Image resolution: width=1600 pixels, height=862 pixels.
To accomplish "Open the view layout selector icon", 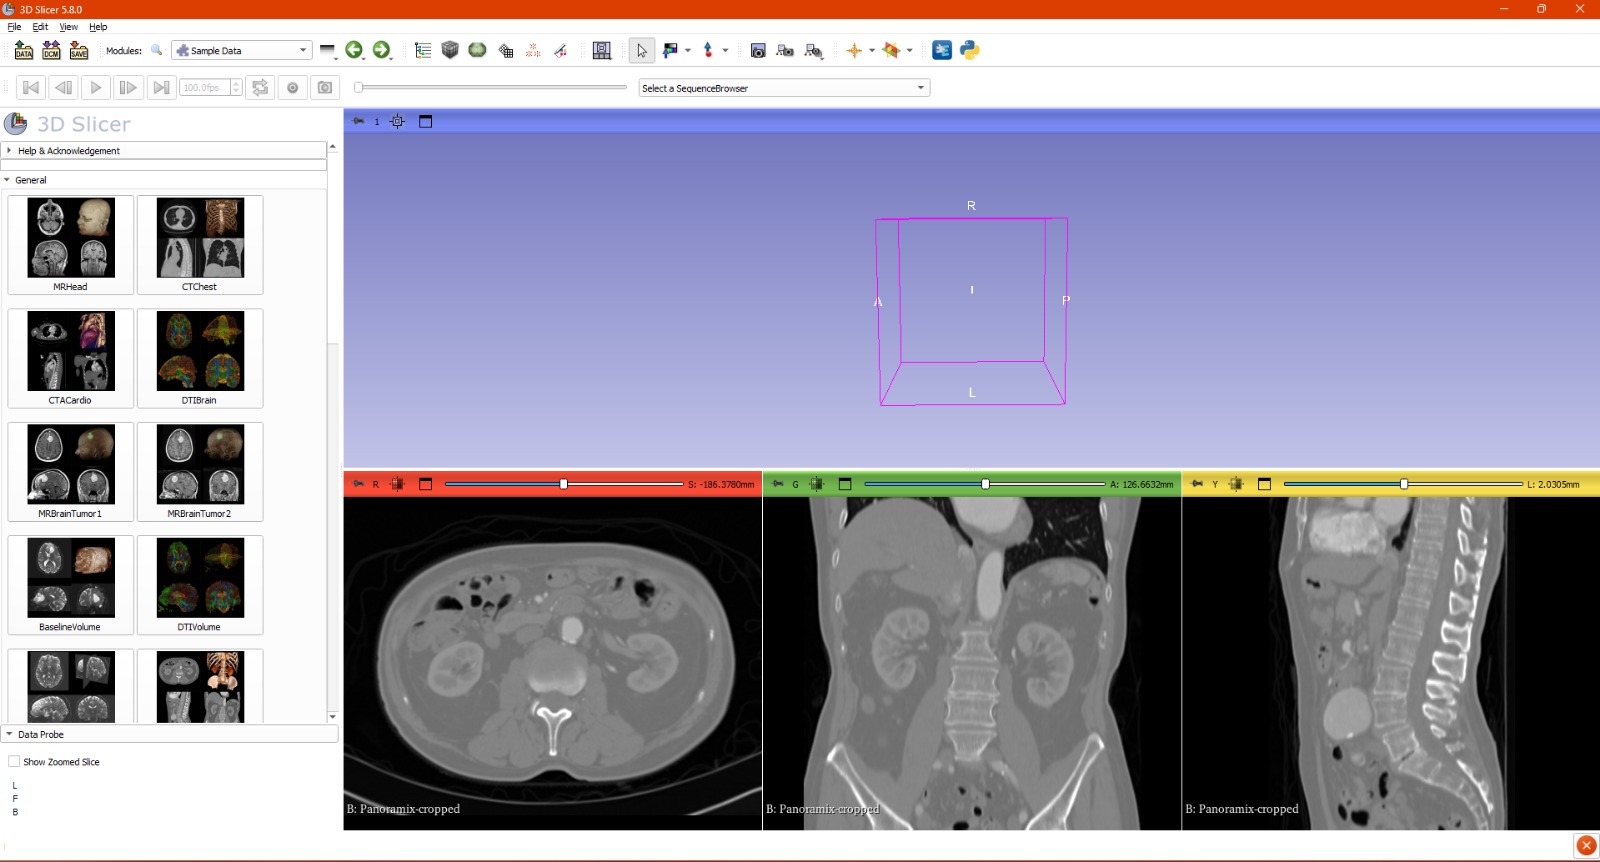I will (x=602, y=50).
